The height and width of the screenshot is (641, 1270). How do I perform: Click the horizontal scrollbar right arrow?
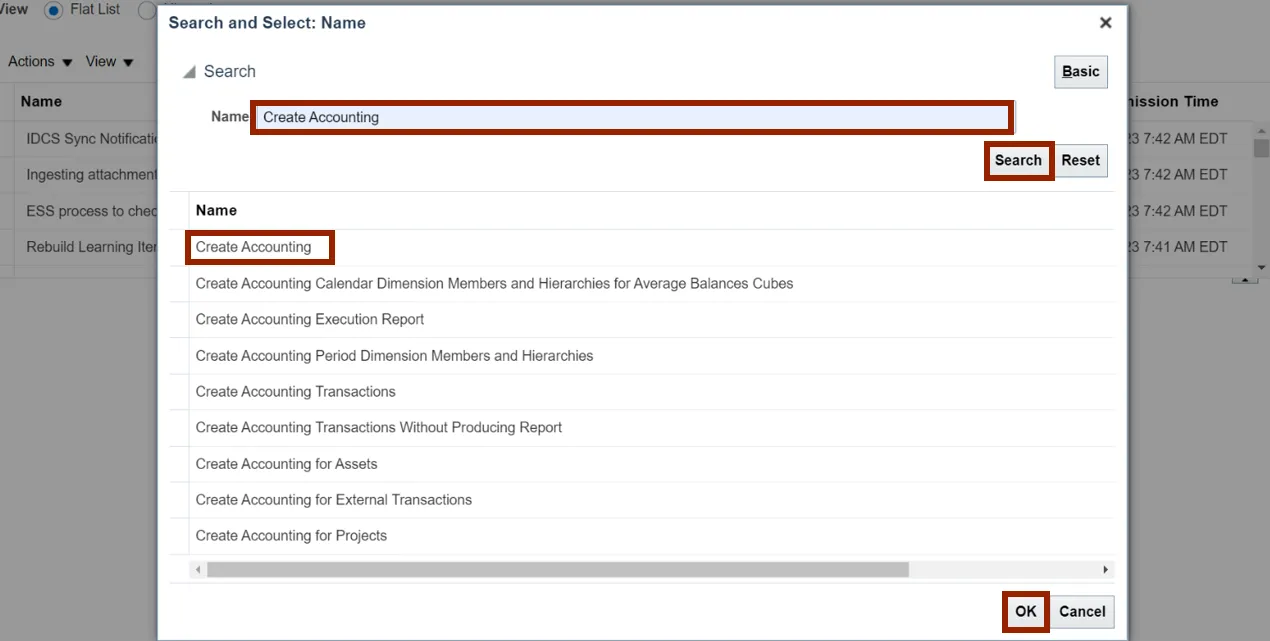tap(1105, 570)
